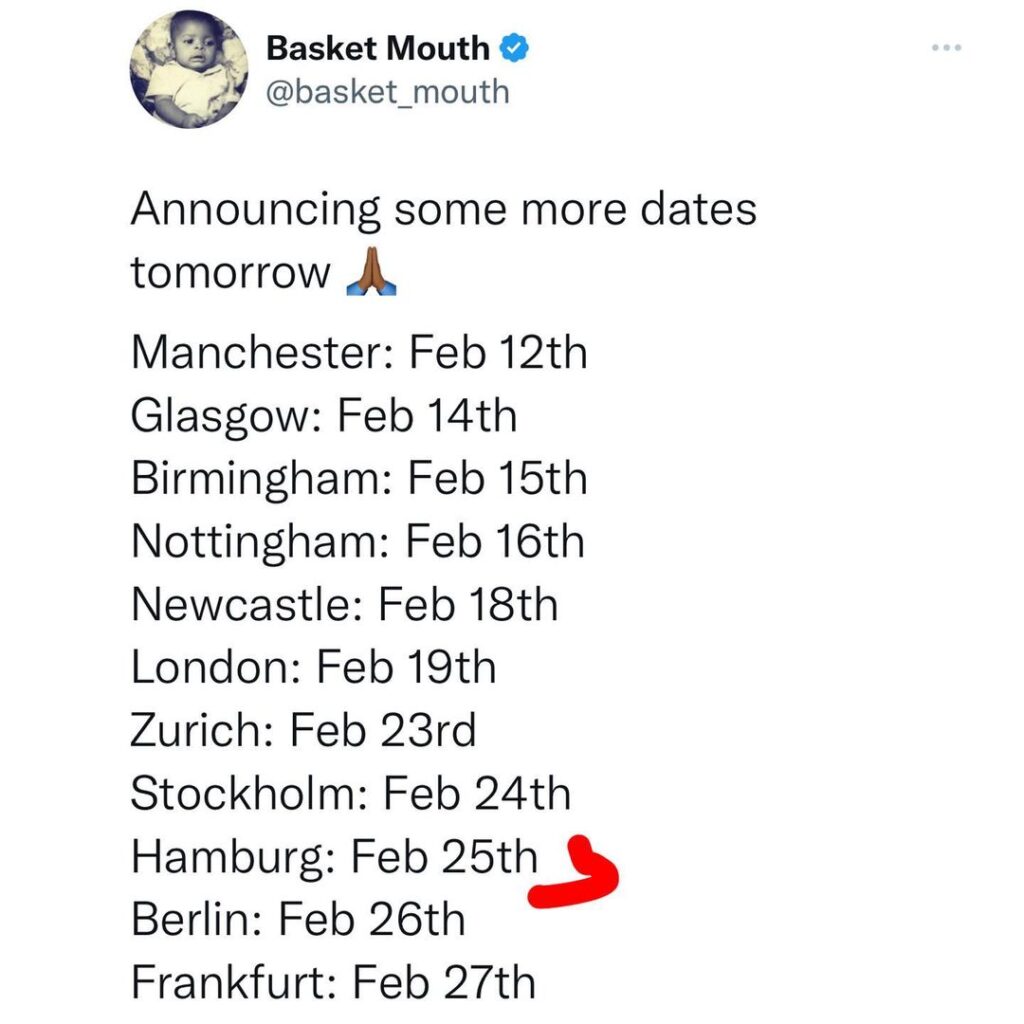Click the Stockholm: Feb 24th line

[x=350, y=794]
